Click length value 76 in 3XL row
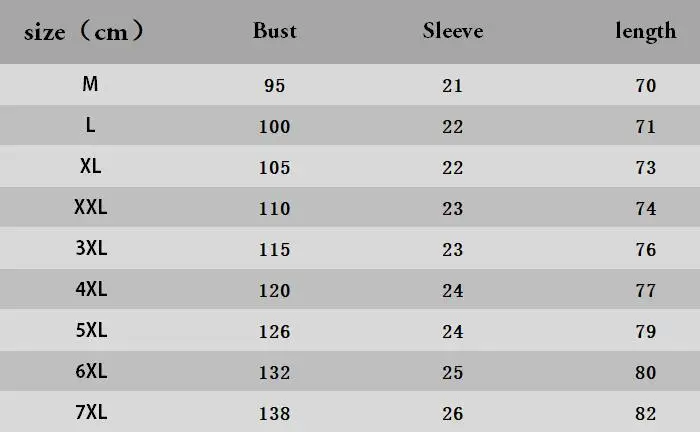700x432 pixels. click(646, 250)
